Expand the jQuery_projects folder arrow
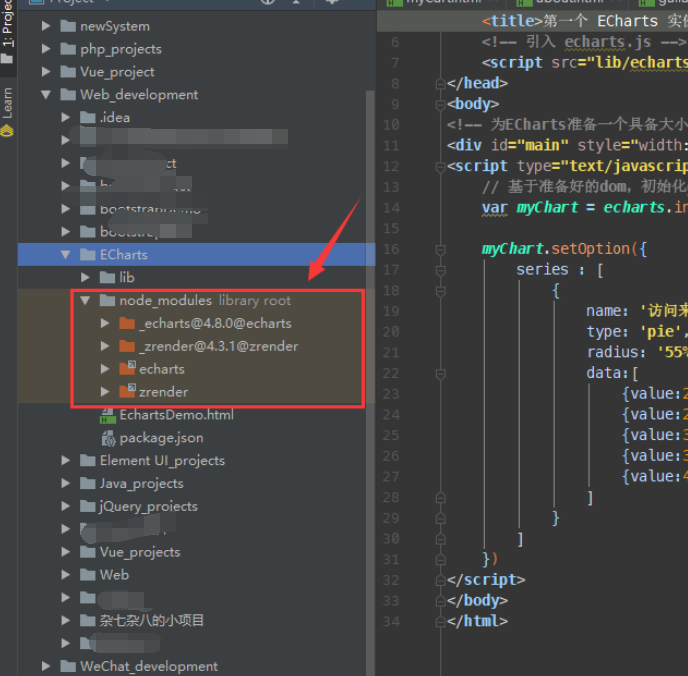The image size is (688, 676). 65,506
